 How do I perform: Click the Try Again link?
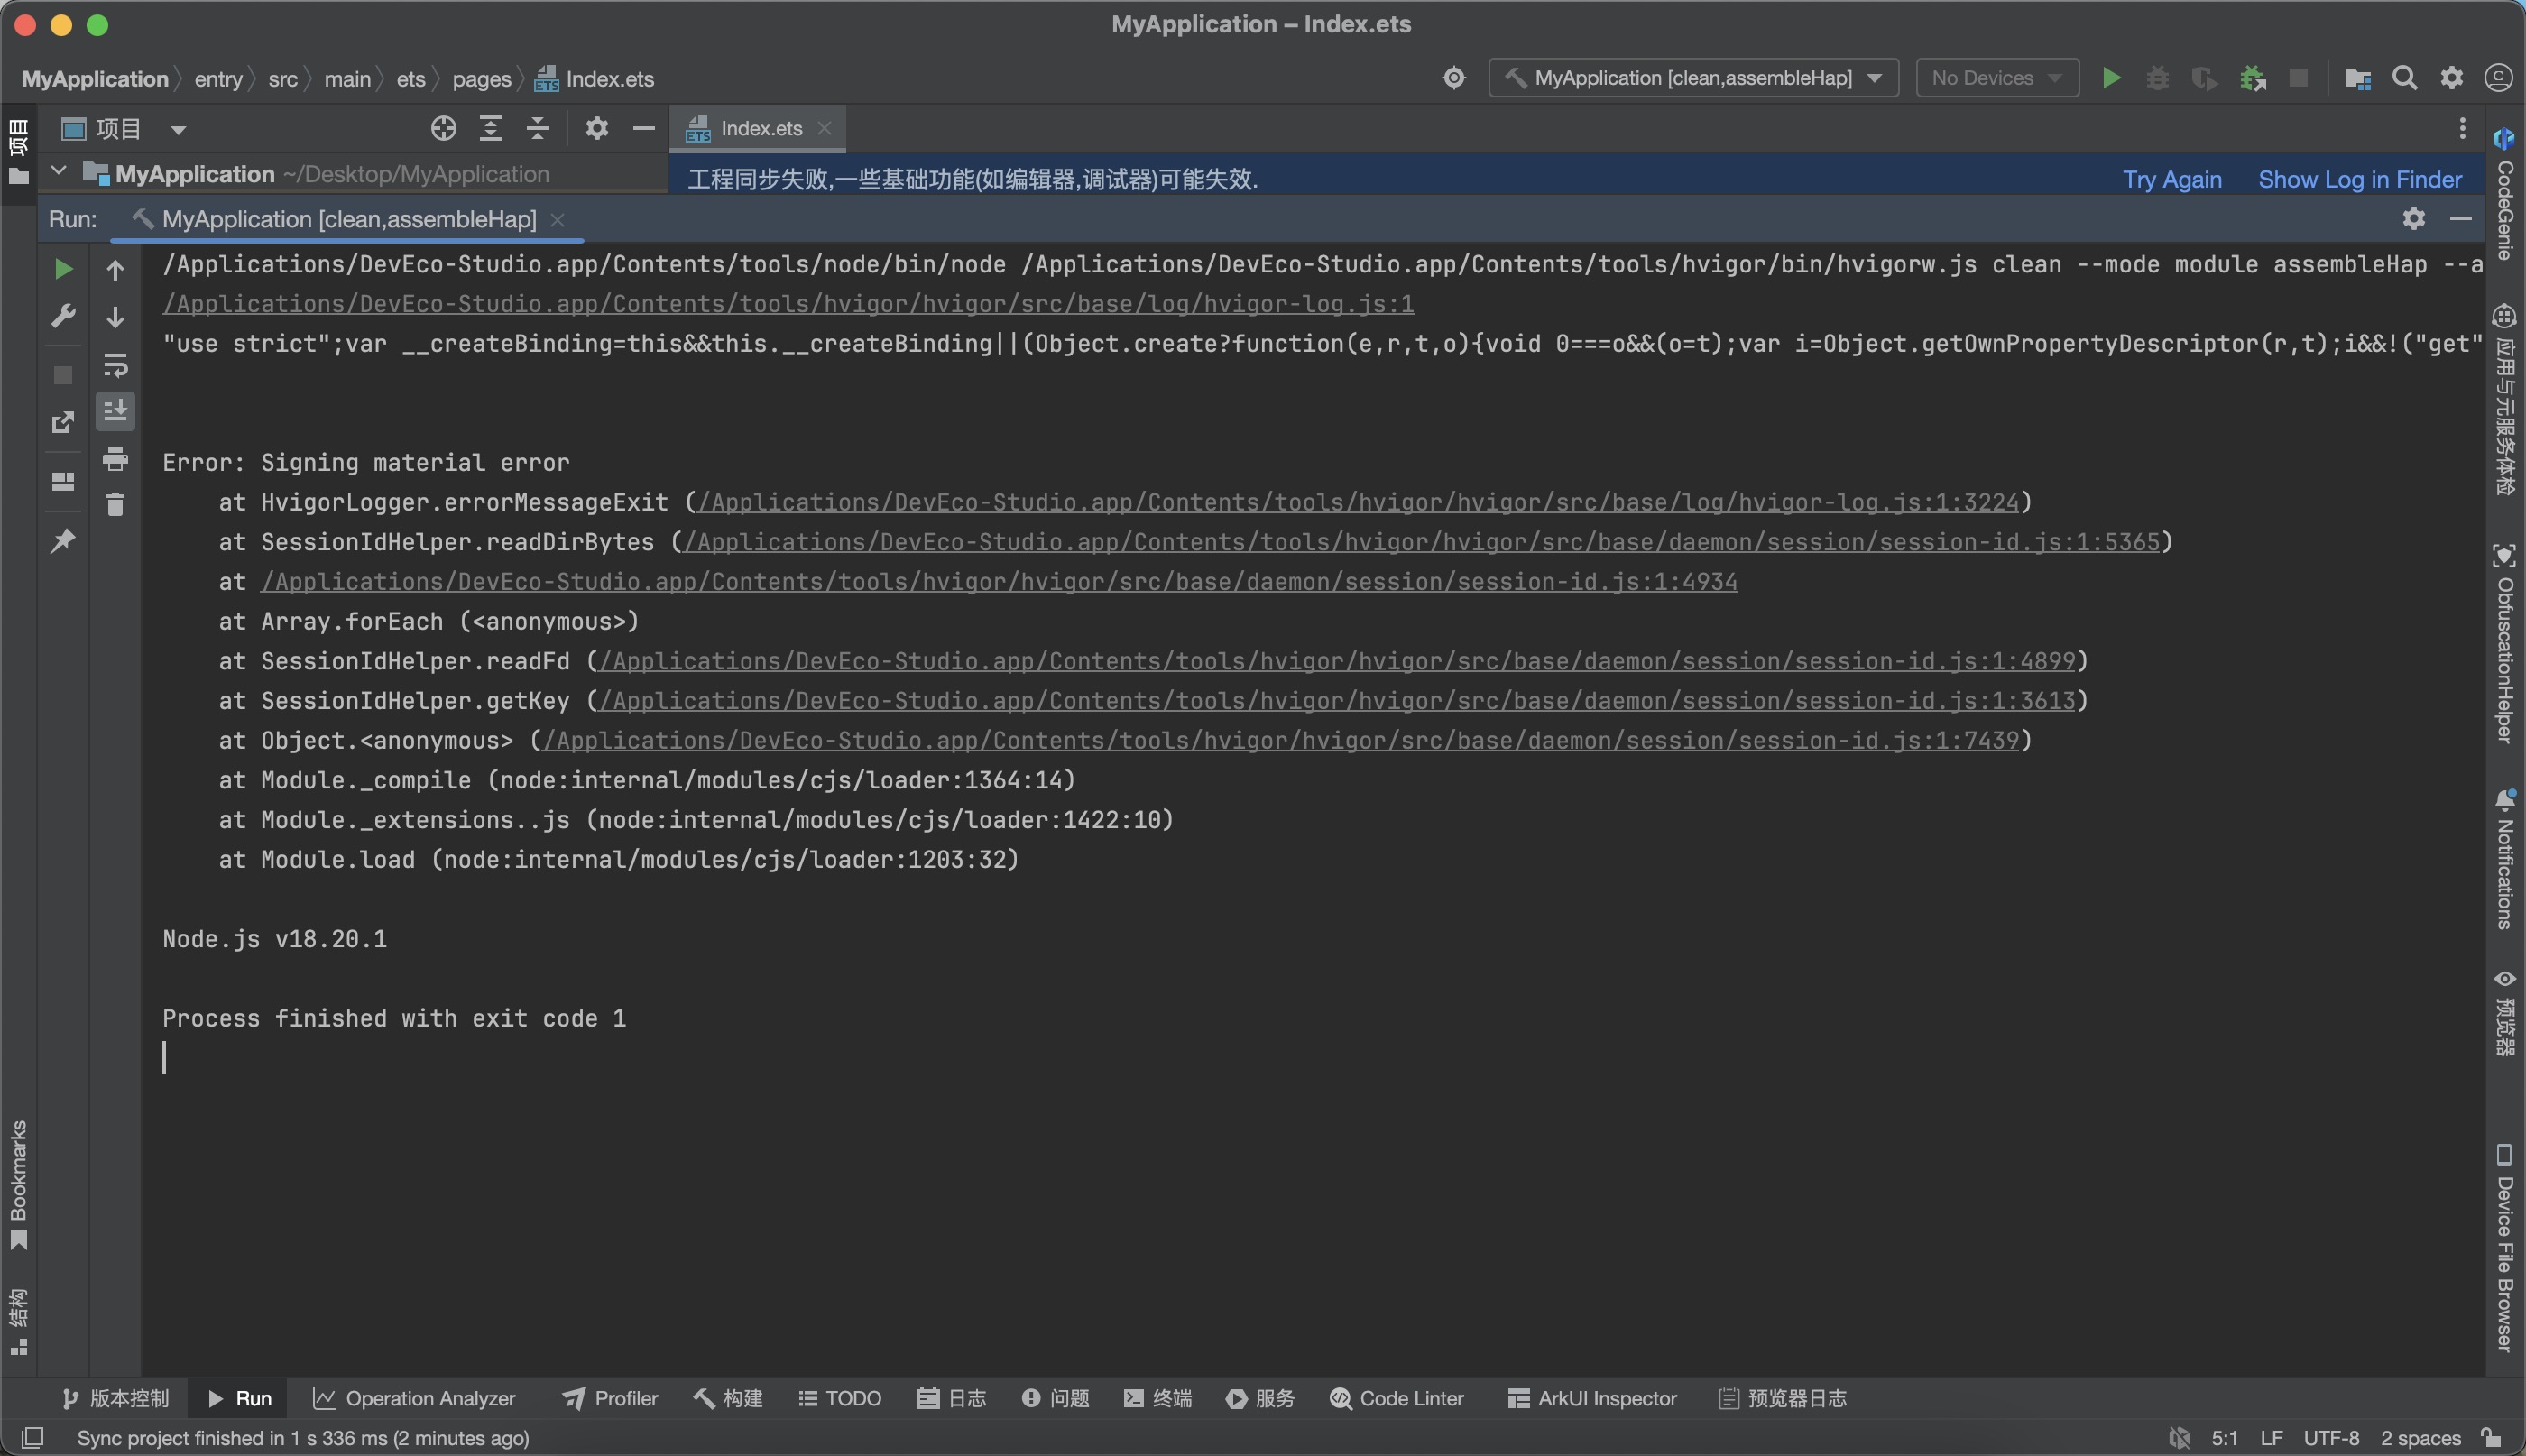click(2171, 179)
